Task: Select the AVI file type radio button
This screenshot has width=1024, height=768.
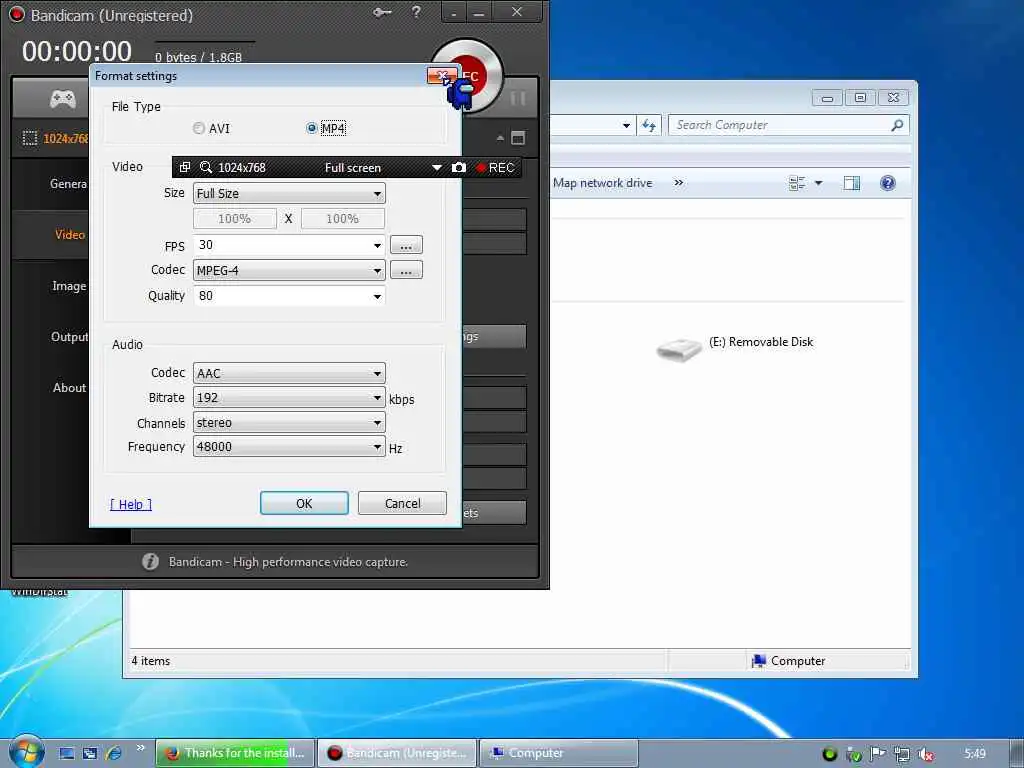Action: click(x=199, y=129)
